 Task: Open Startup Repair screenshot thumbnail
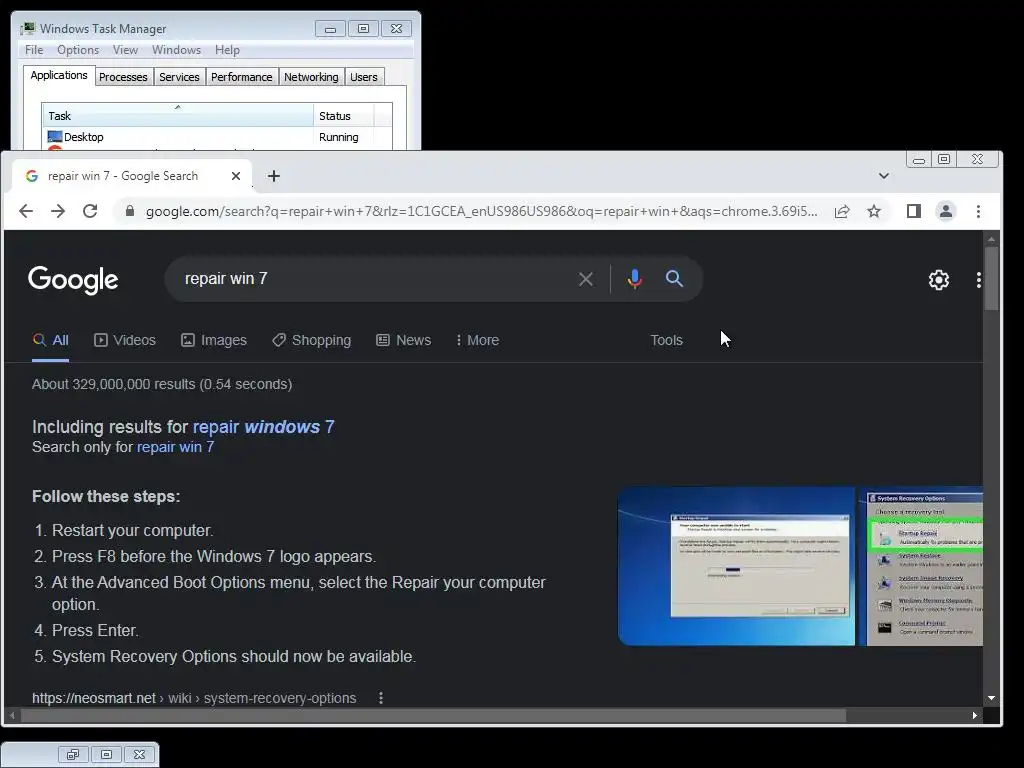(x=736, y=566)
